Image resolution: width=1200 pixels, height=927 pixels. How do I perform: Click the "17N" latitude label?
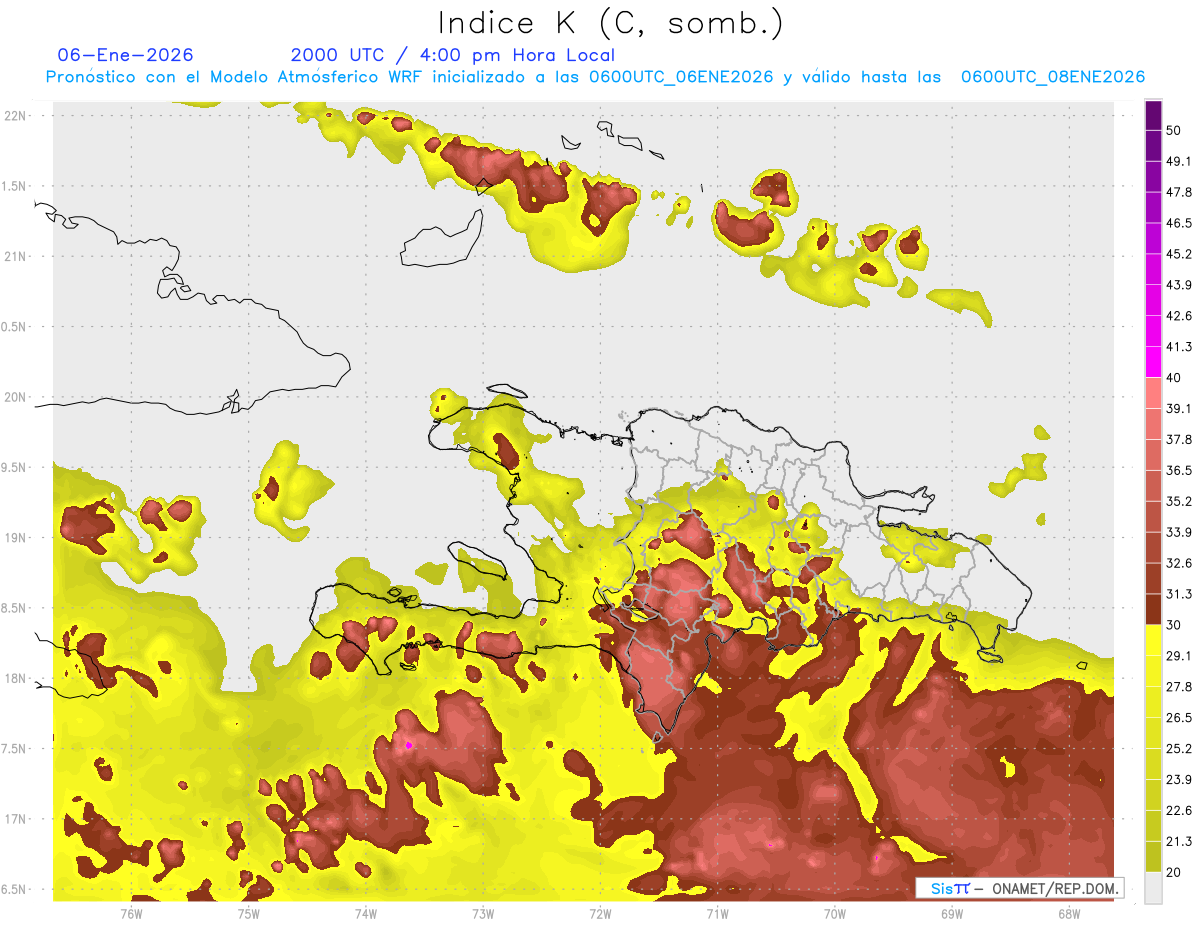[x=16, y=820]
